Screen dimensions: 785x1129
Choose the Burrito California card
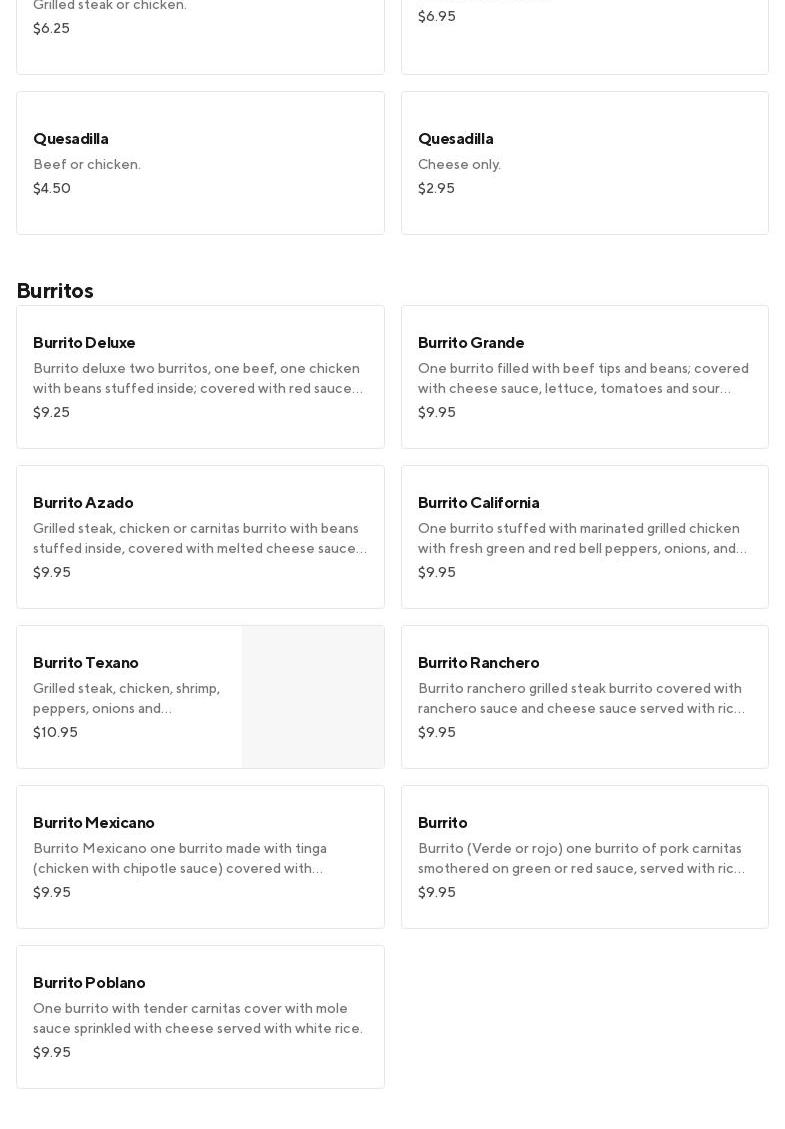point(585,536)
